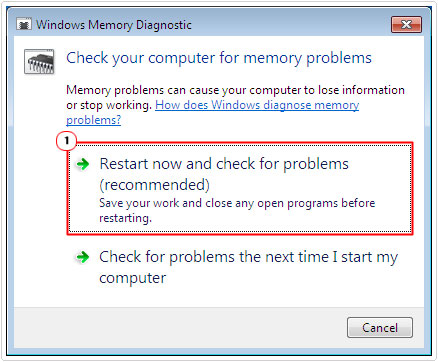Screen dimensions: 438x362
Task: Click the word 'restarting.' in first option
Action: [125, 218]
